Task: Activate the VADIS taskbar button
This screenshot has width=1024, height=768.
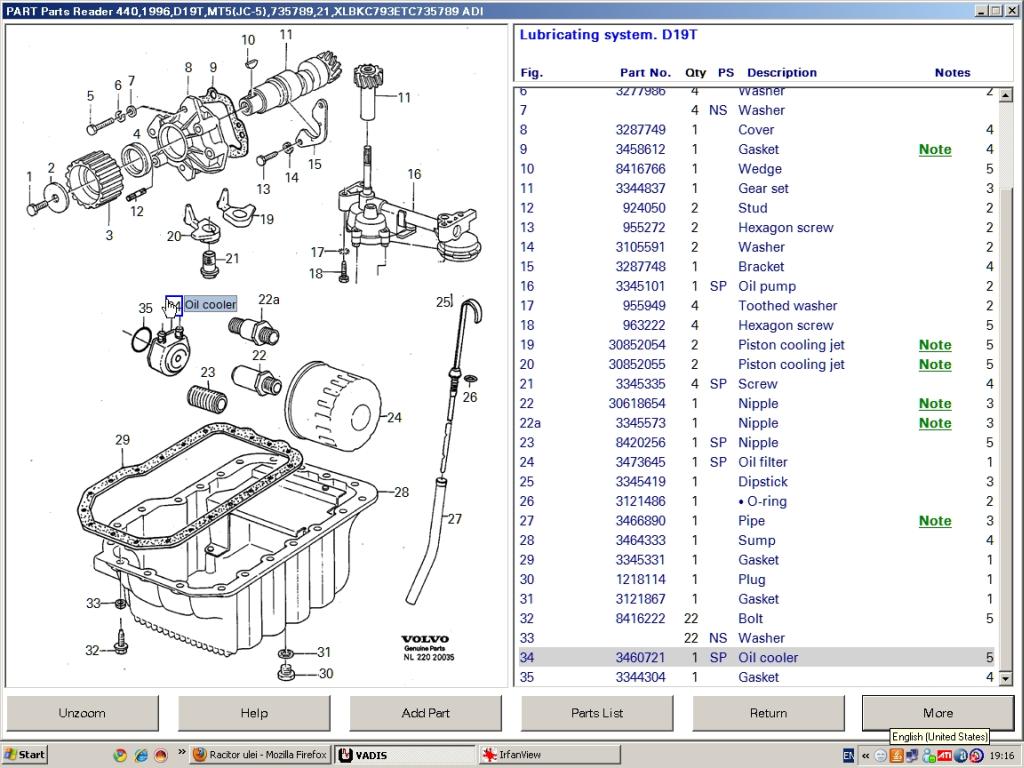Action: [405, 755]
